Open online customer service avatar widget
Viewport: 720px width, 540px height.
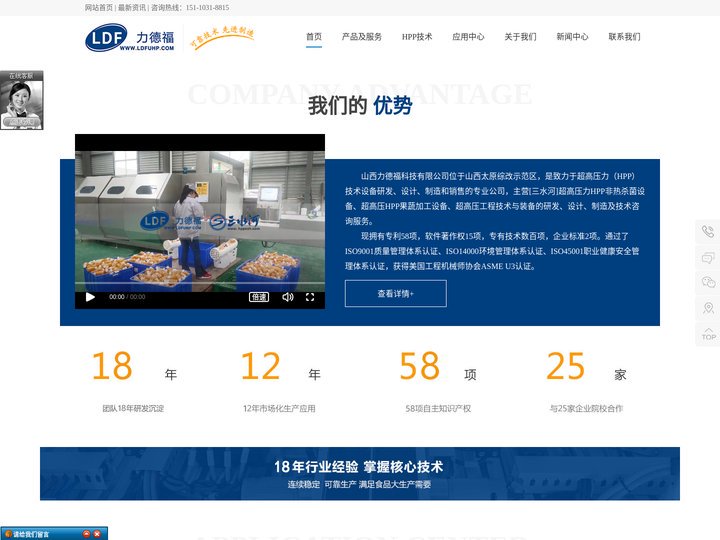click(x=22, y=100)
